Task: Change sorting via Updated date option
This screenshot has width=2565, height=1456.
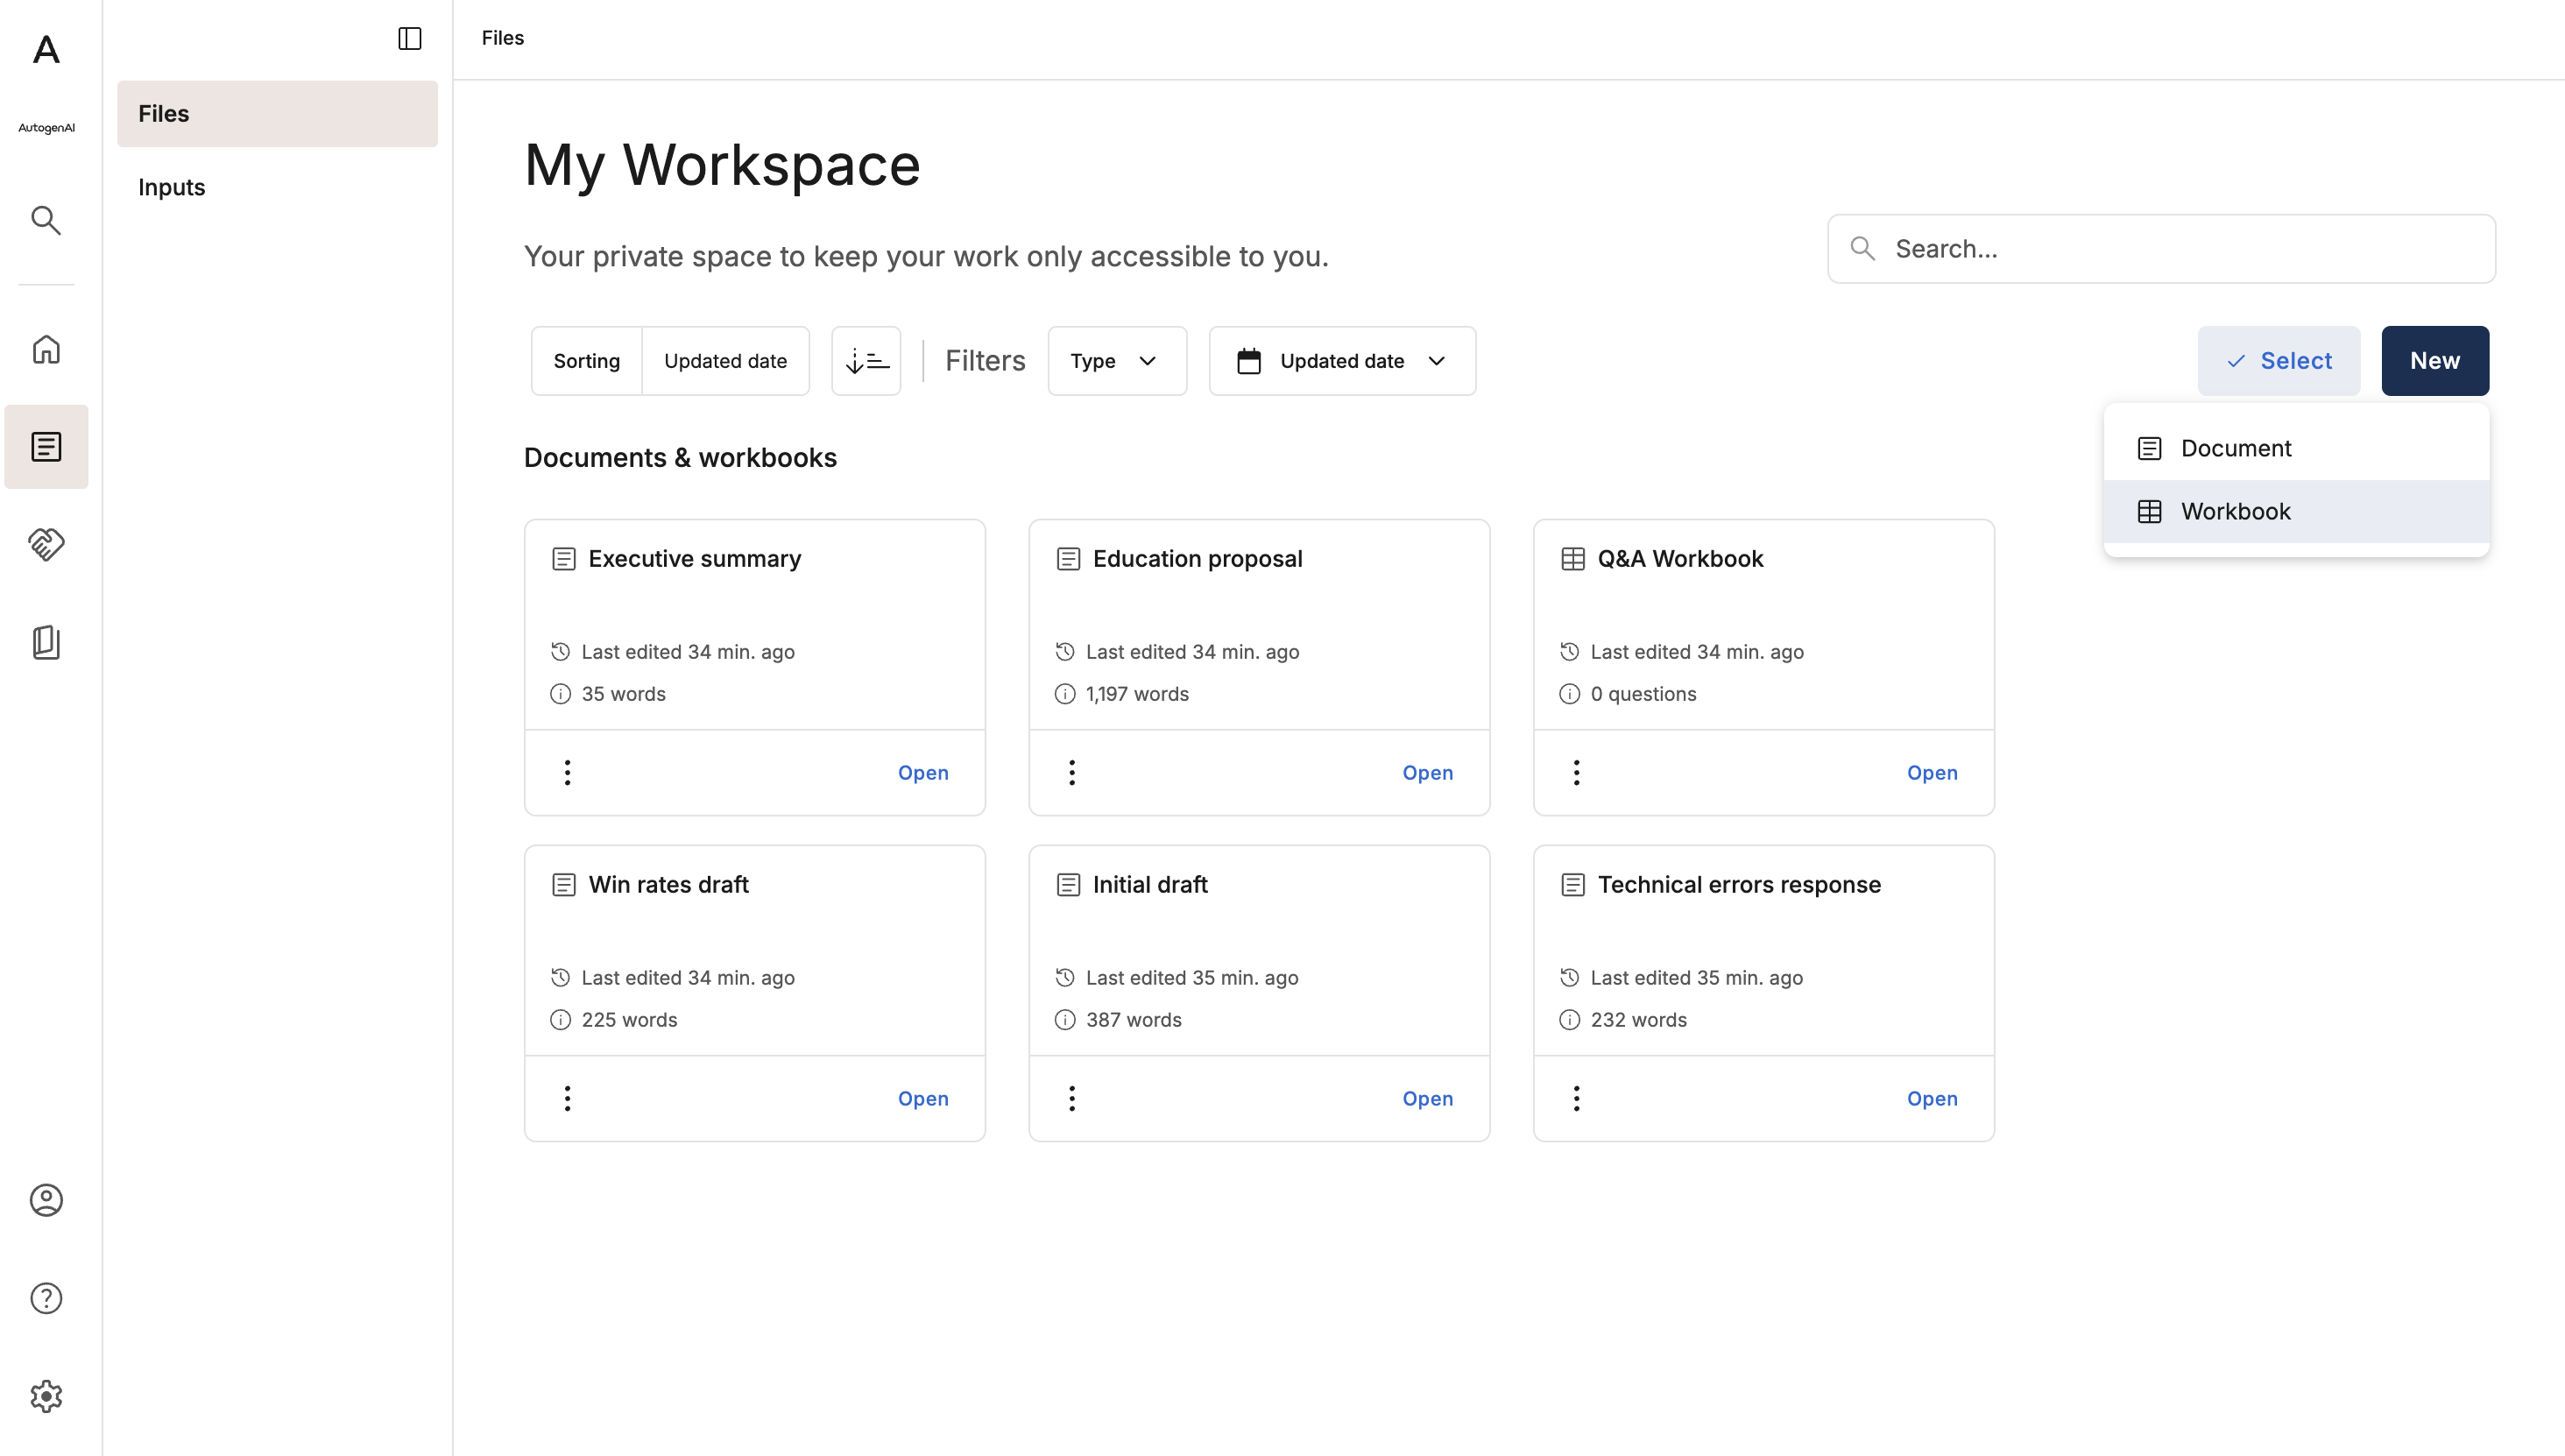Action: [725, 360]
